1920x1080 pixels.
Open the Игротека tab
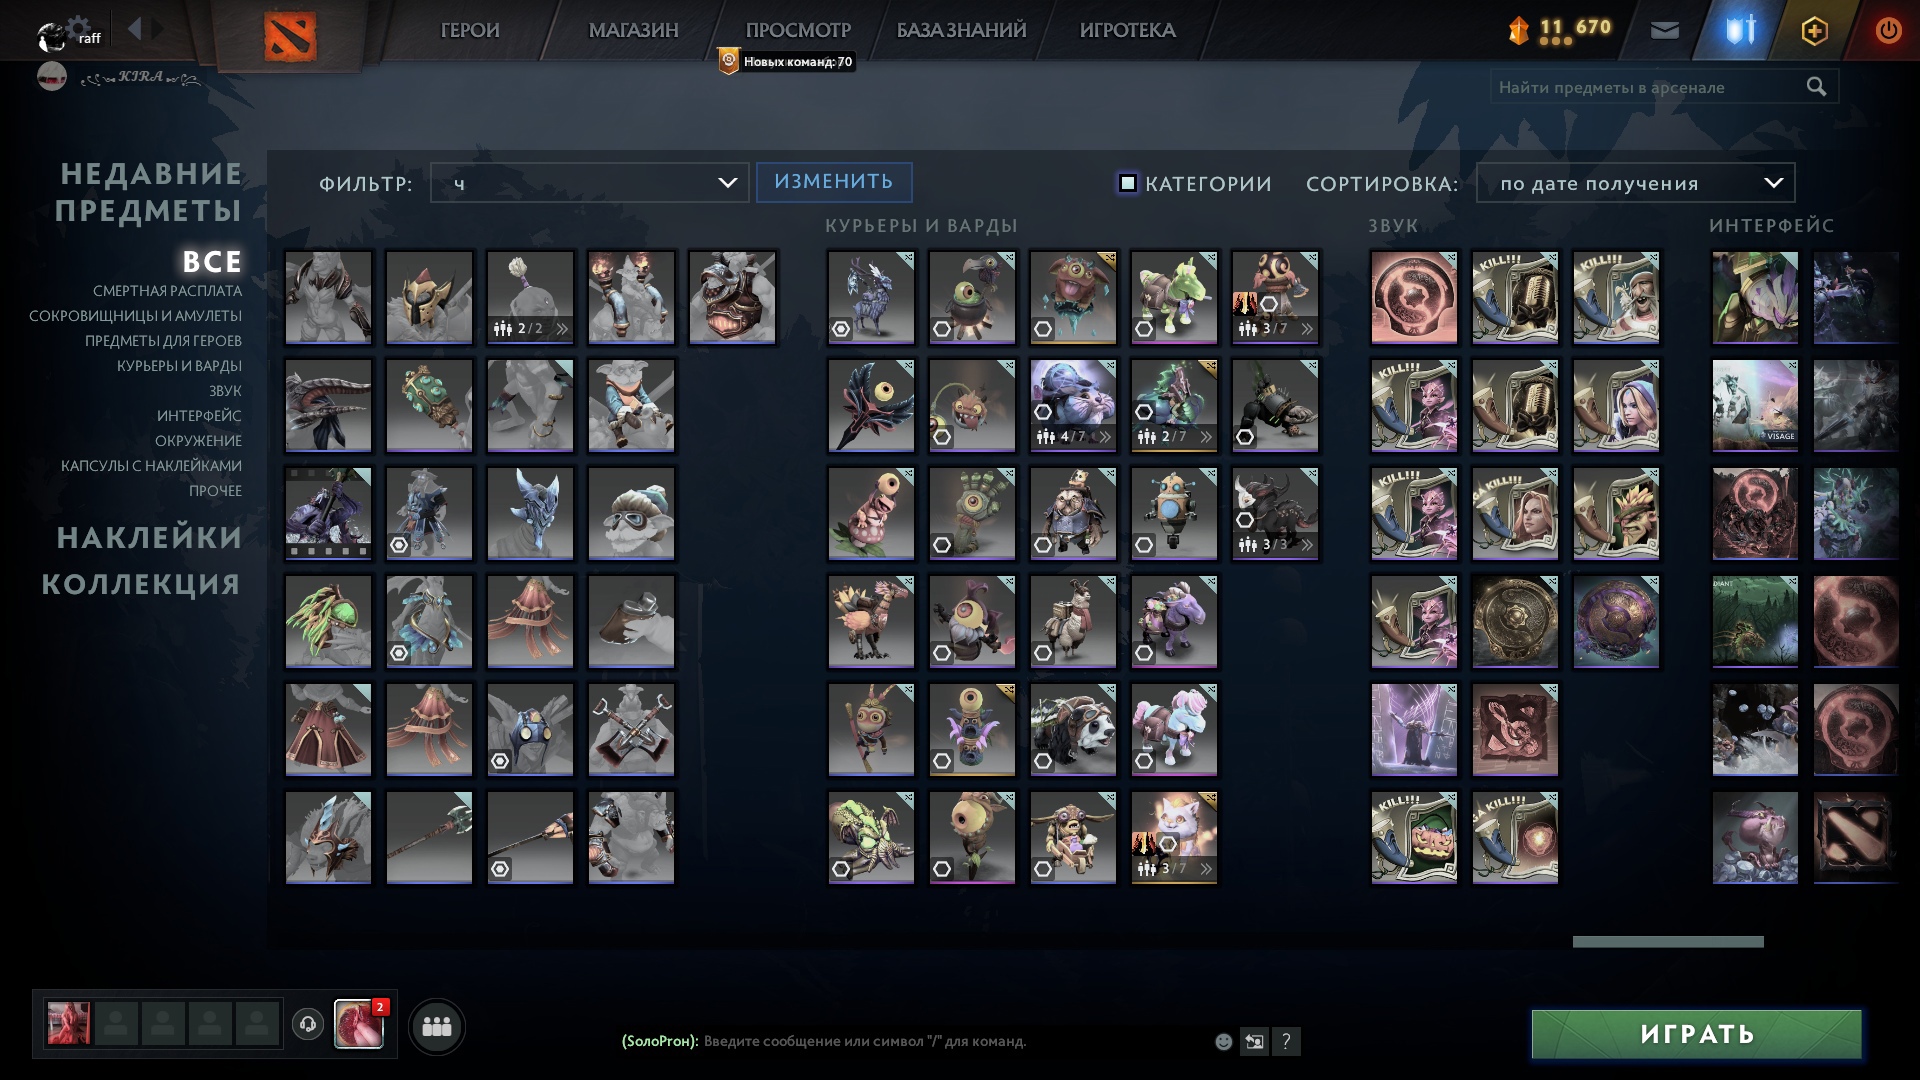1127,31
